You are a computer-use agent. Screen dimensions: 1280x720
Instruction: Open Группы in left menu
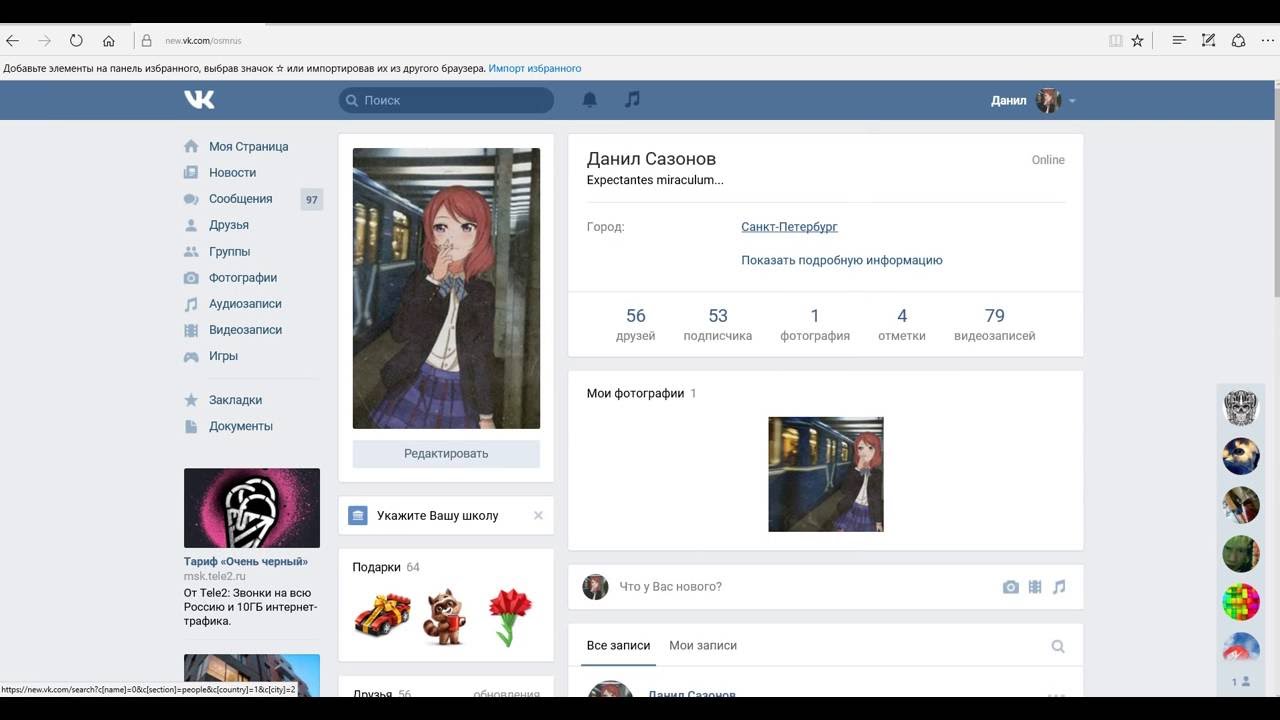tap(229, 251)
